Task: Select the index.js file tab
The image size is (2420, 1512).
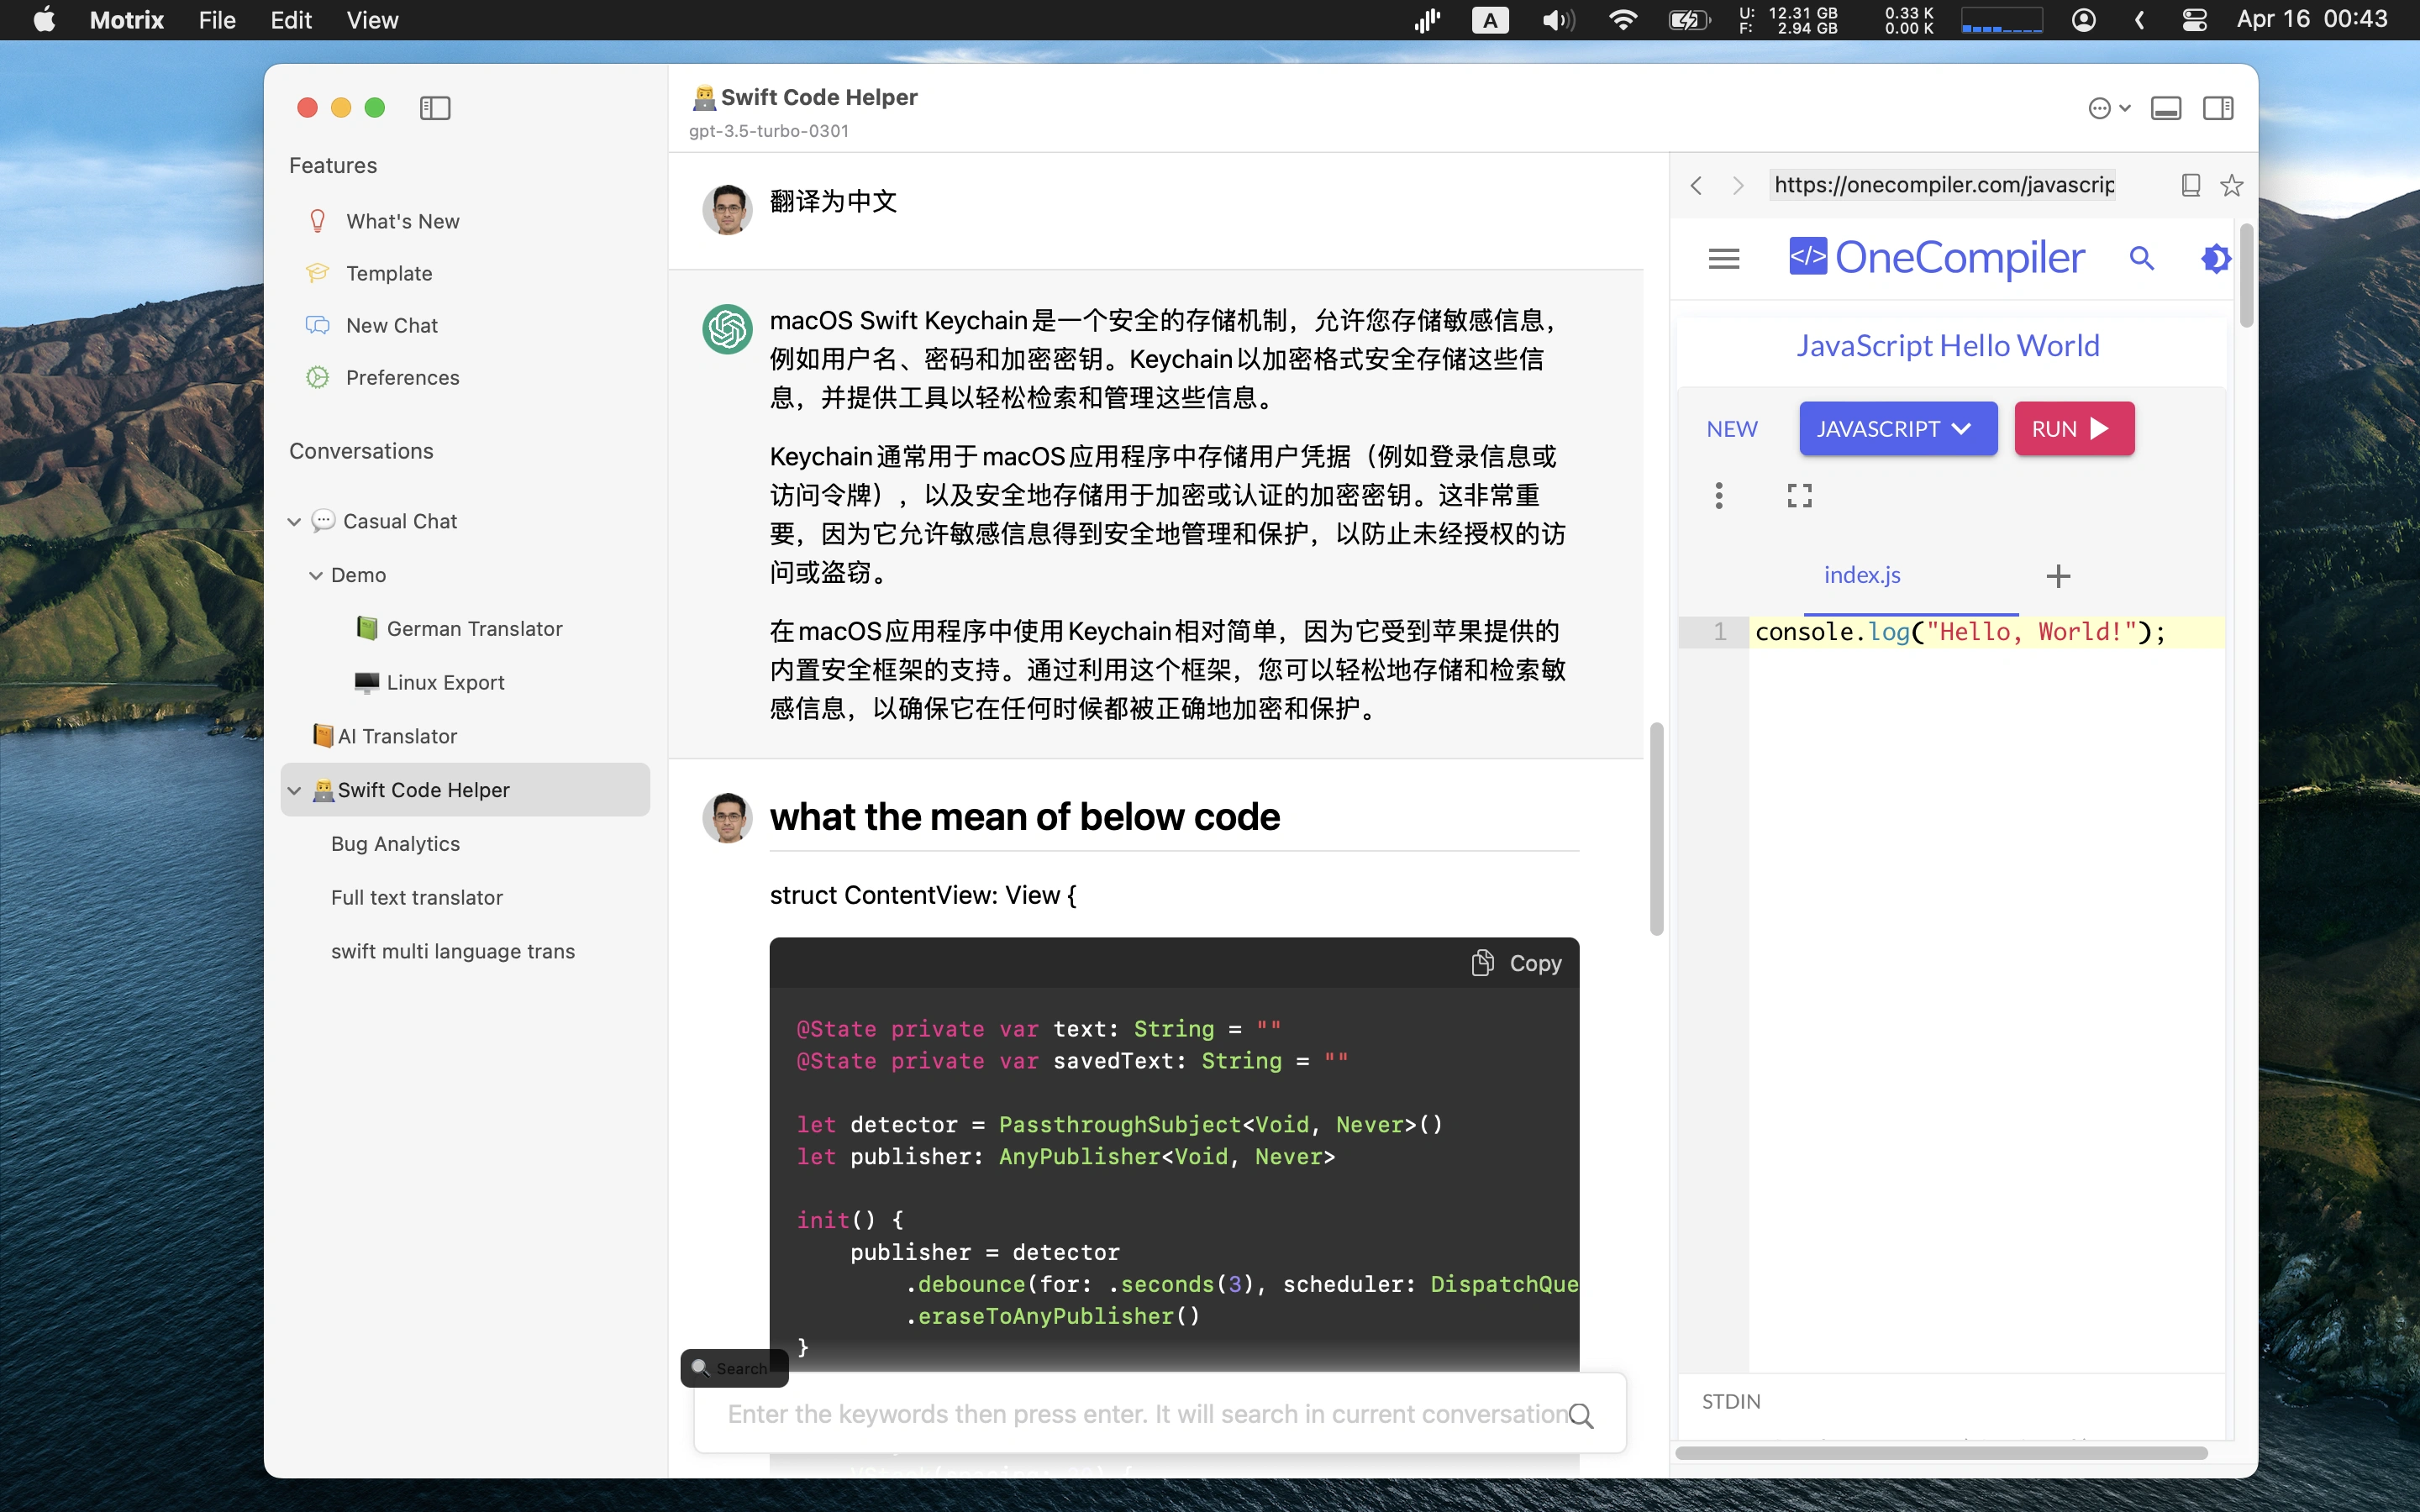Action: point(1861,575)
